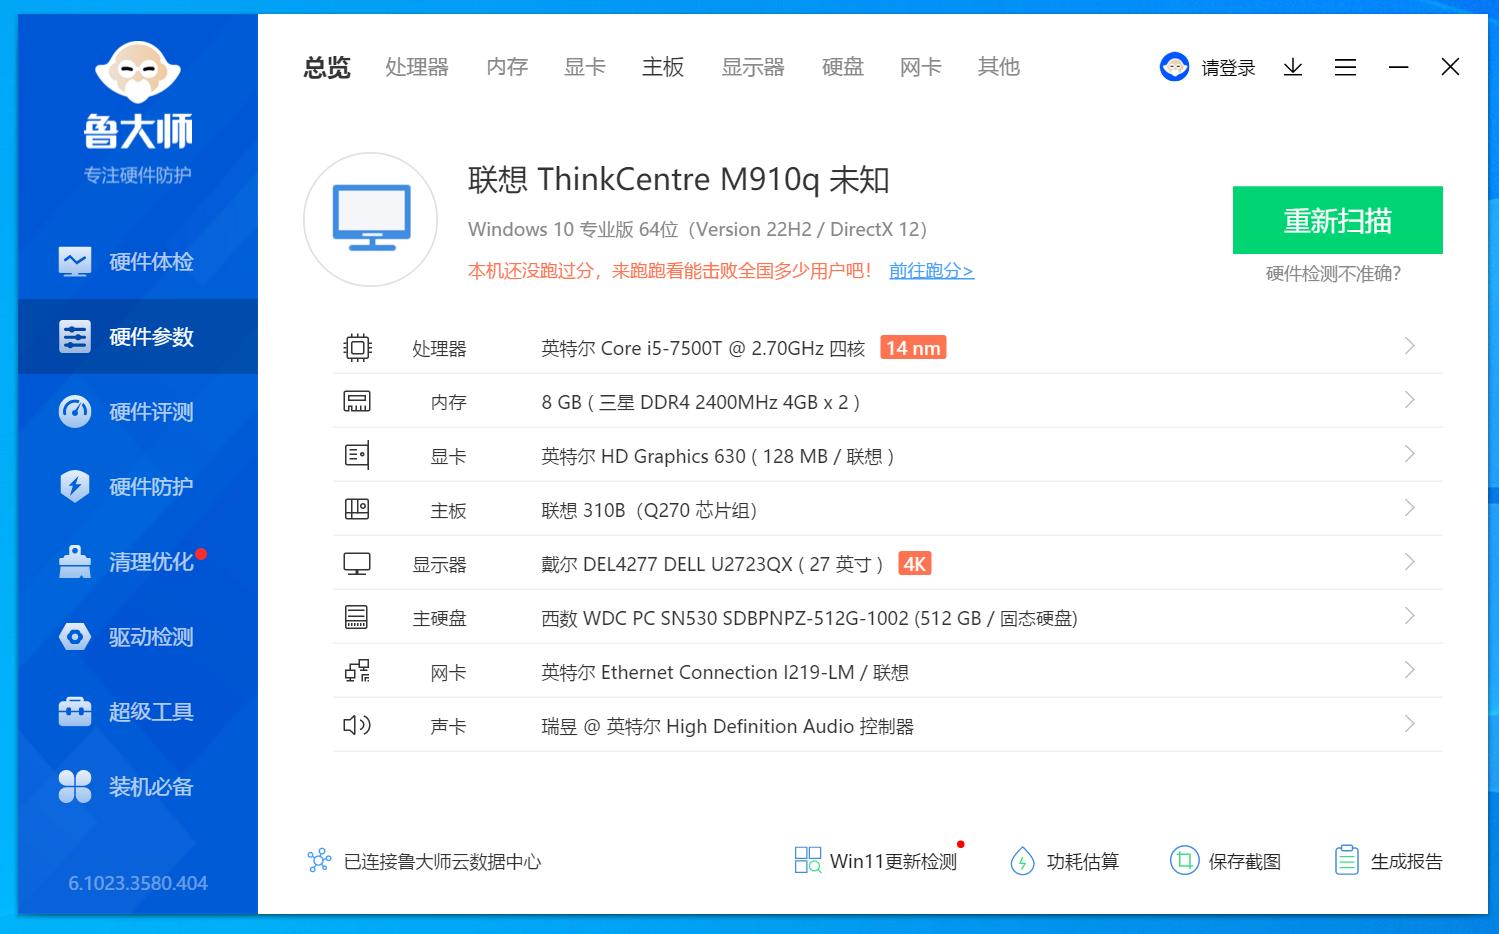Click the 前往跑分 benchmark link

click(x=929, y=270)
